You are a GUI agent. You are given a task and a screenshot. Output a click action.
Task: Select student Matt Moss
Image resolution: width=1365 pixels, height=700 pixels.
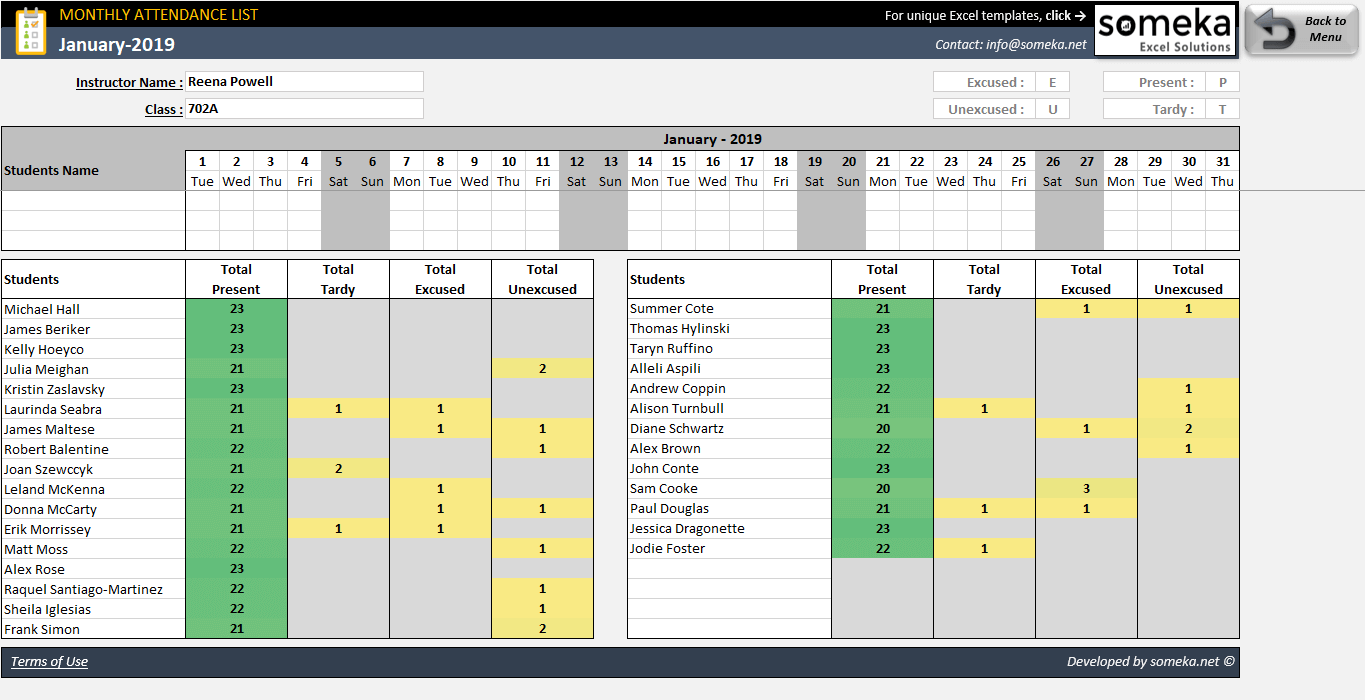point(93,549)
